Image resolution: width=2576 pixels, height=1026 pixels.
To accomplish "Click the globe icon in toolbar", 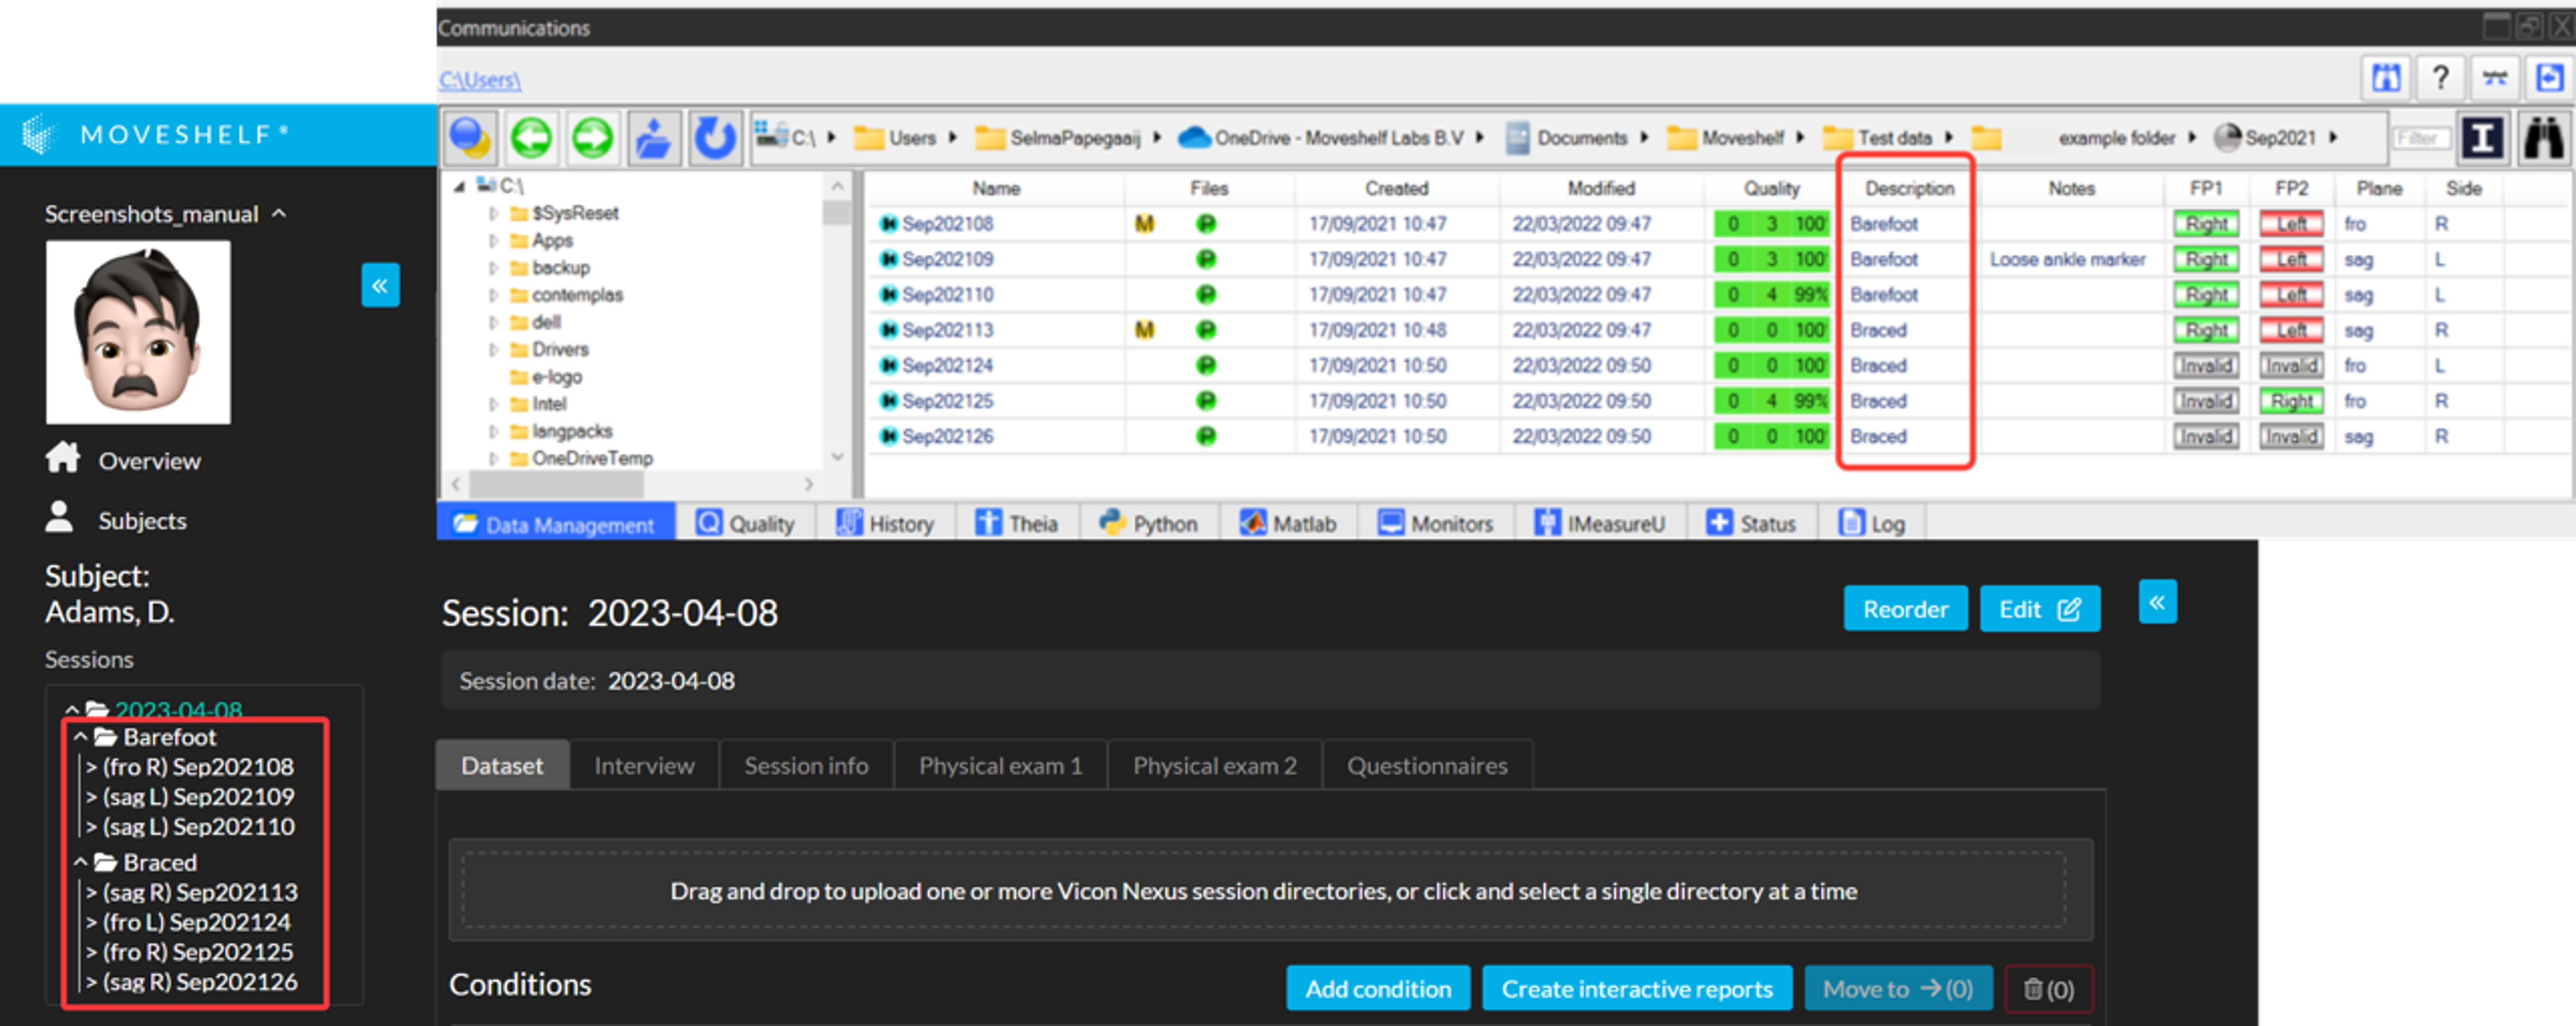I will pyautogui.click(x=470, y=137).
